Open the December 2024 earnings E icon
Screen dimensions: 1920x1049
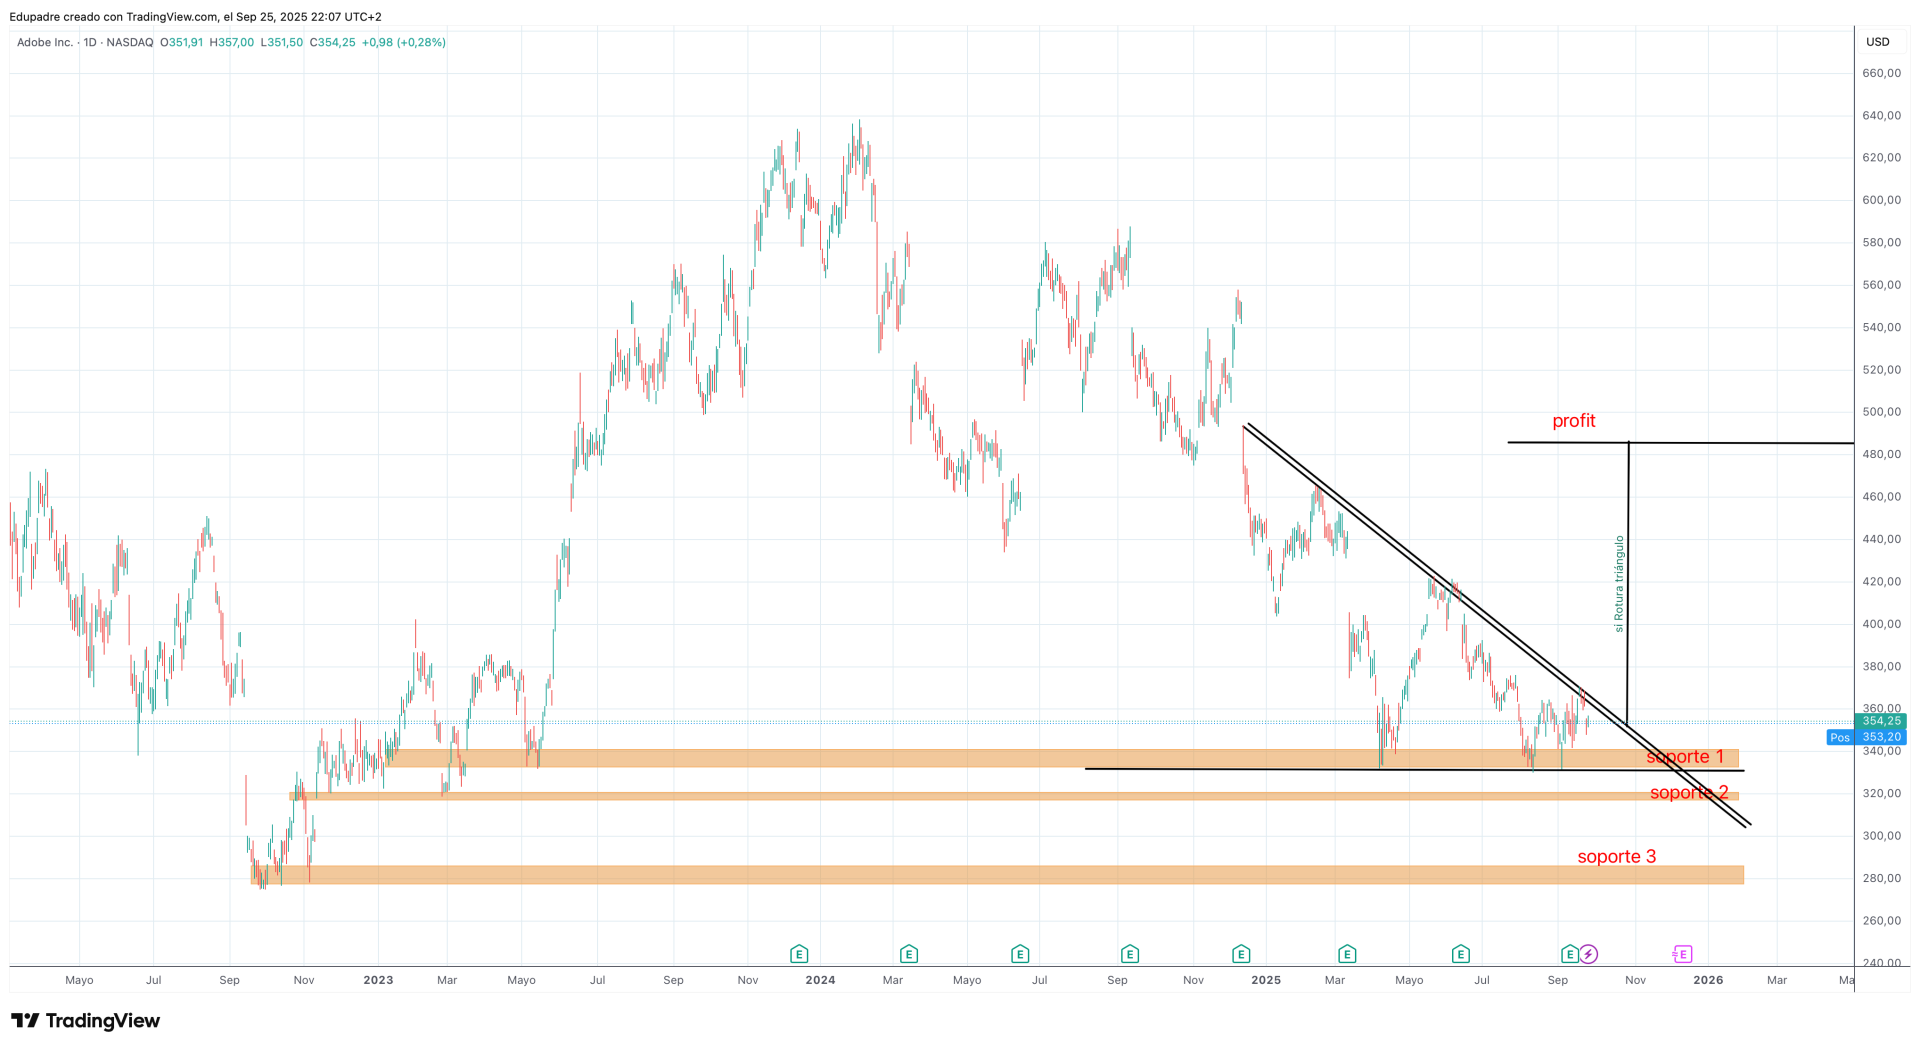(x=1240, y=954)
